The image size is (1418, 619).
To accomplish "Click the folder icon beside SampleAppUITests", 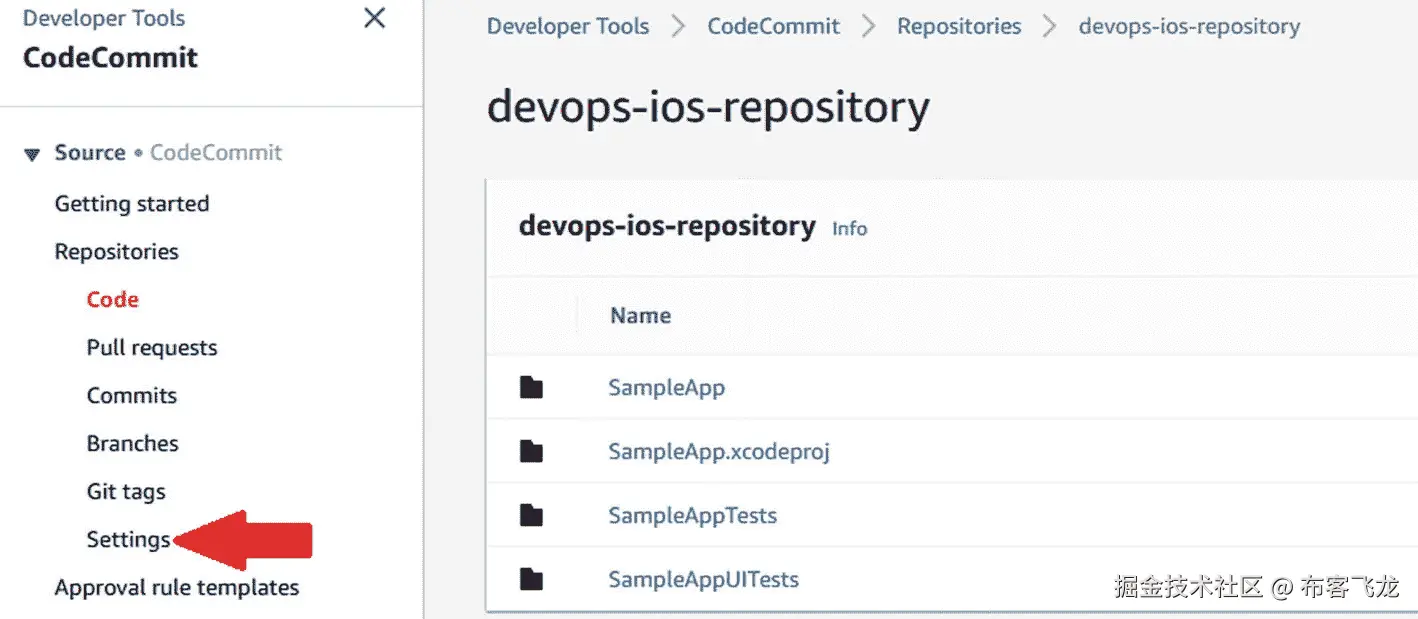I will [531, 579].
